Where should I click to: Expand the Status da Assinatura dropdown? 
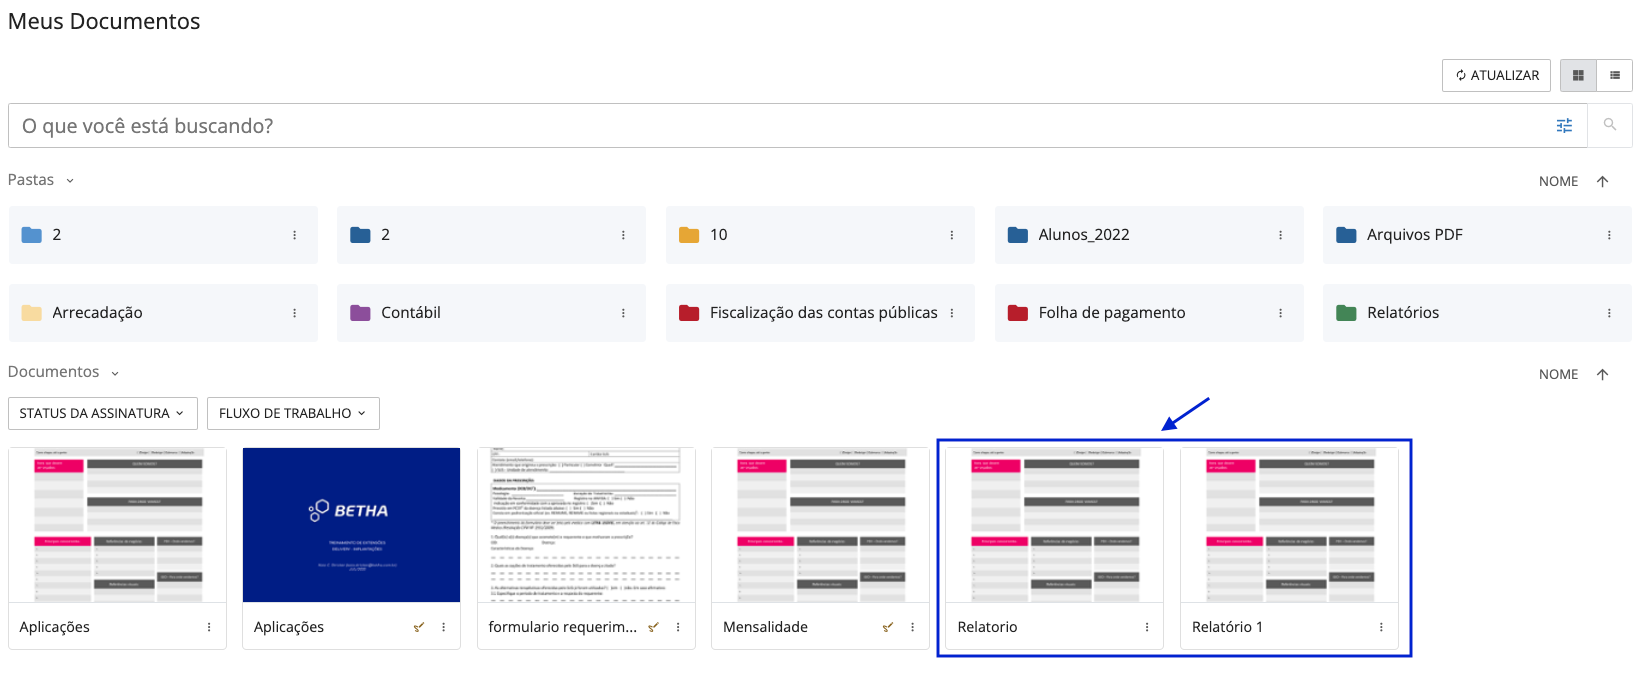click(x=101, y=413)
